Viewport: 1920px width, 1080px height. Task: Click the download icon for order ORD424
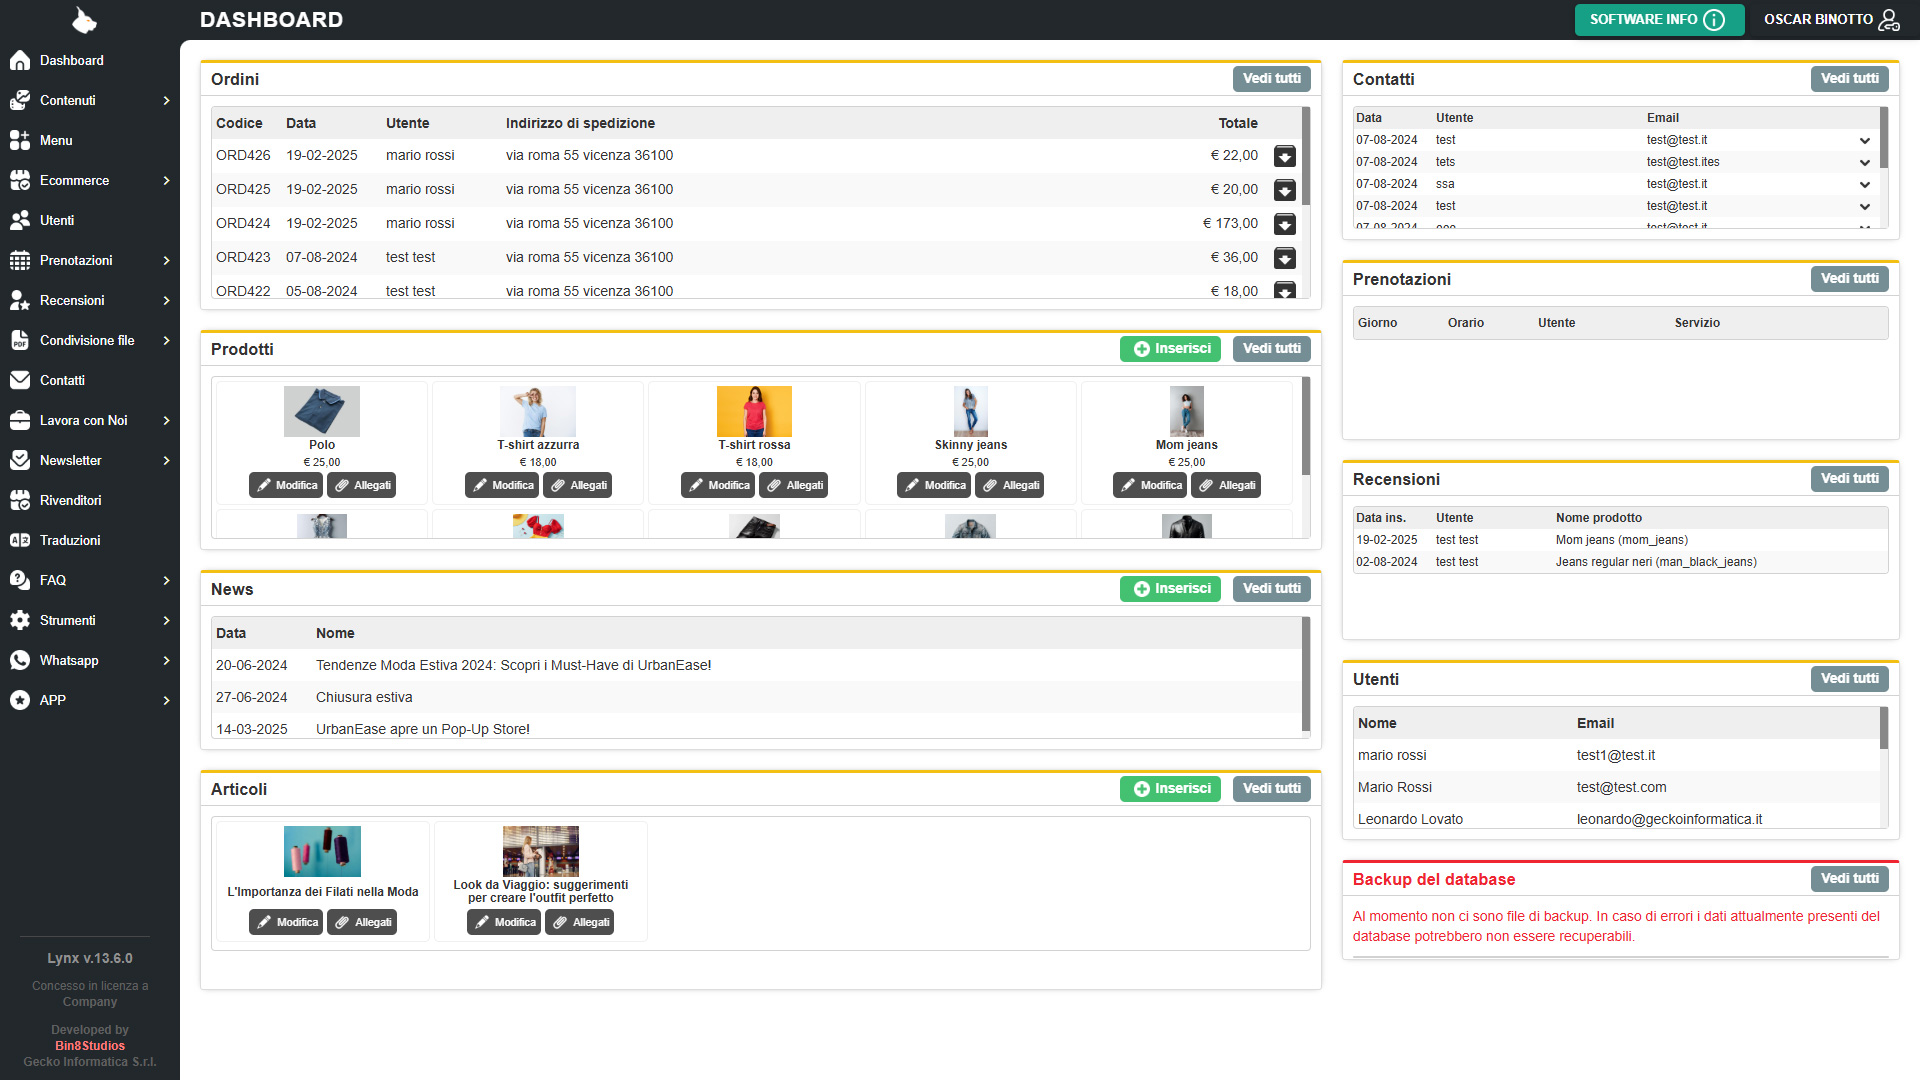pyautogui.click(x=1285, y=224)
